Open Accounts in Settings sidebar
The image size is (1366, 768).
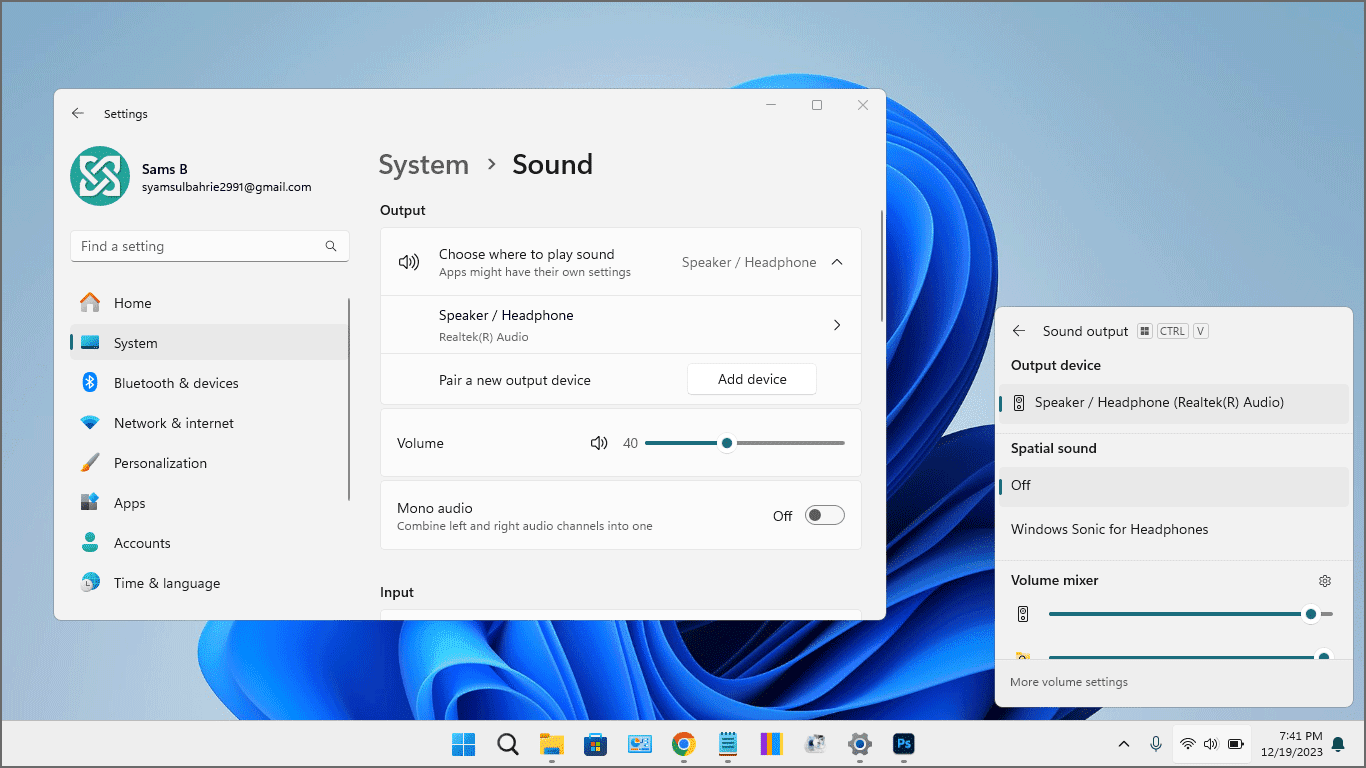[209, 543]
